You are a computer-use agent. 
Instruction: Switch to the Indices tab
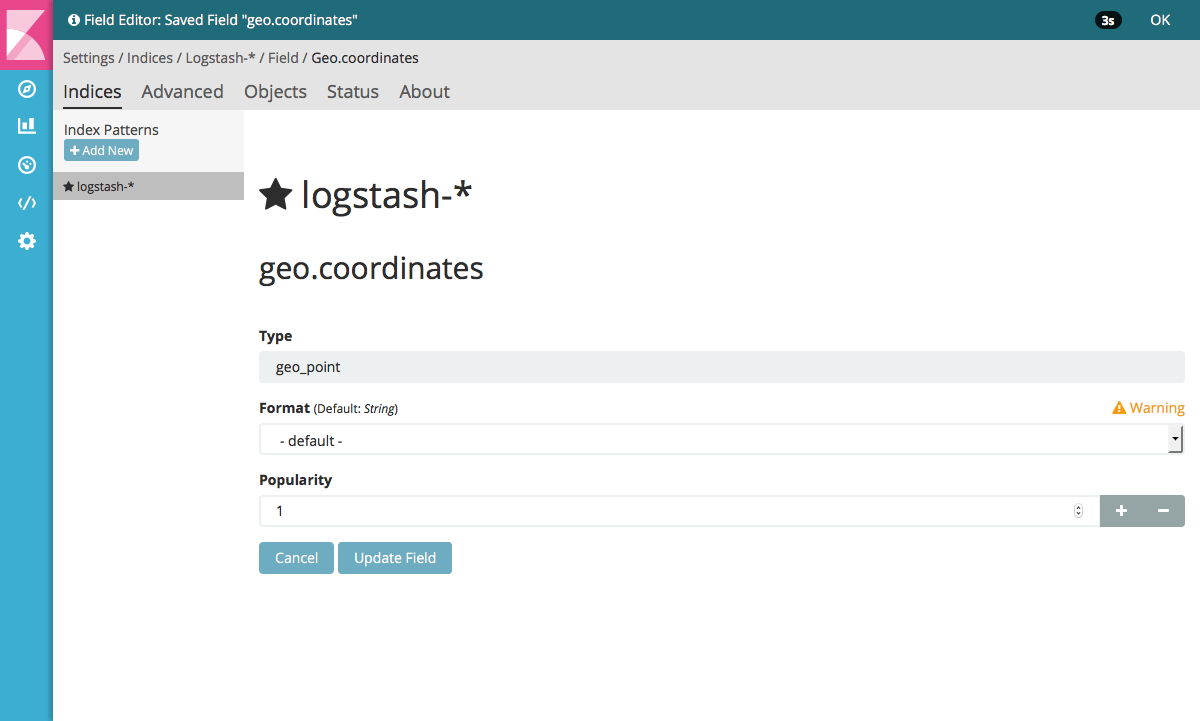[x=92, y=92]
